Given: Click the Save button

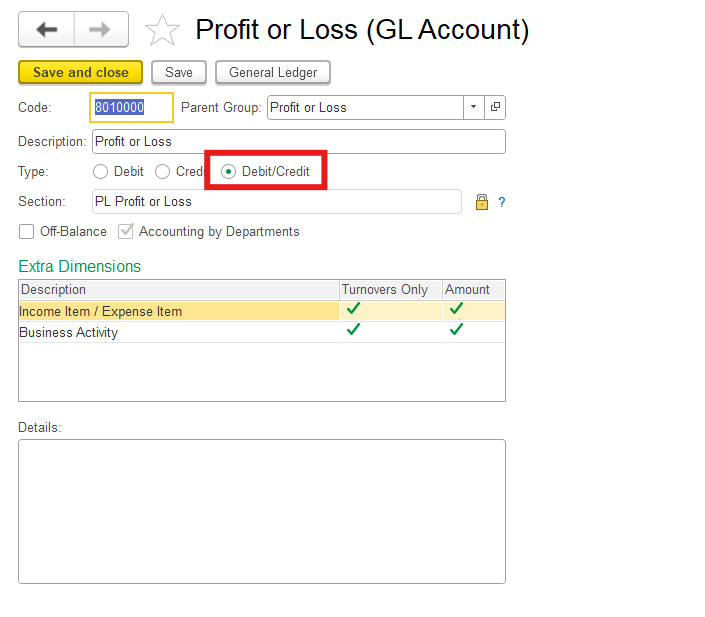Looking at the screenshot, I should point(179,73).
